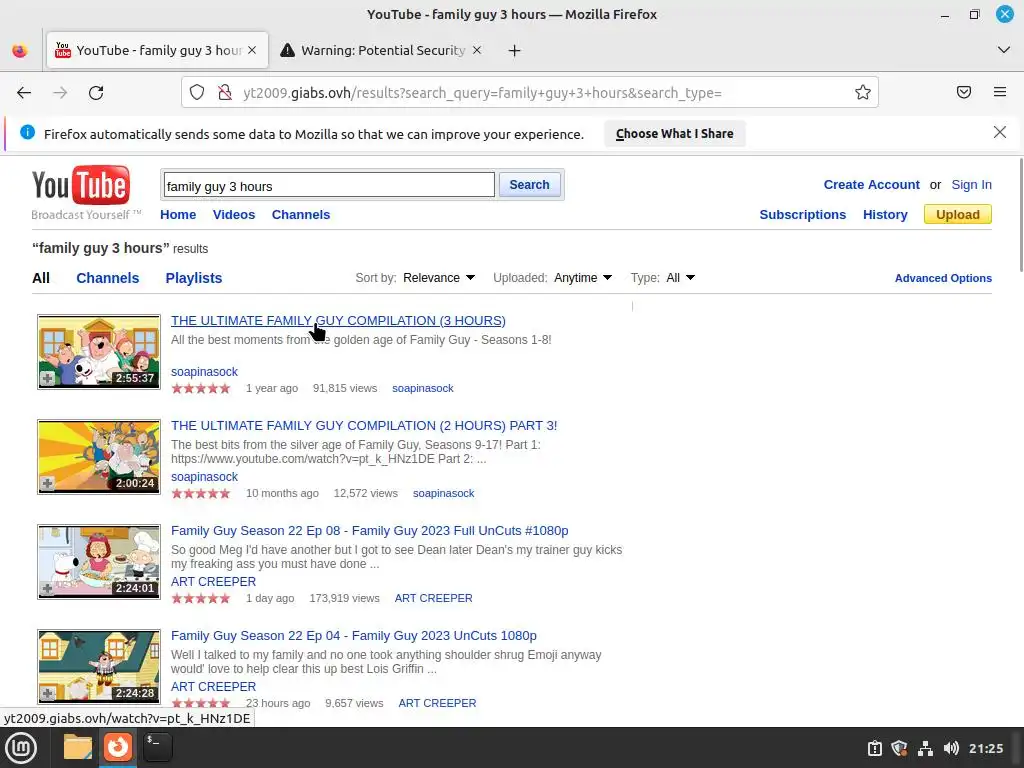This screenshot has height=768, width=1024.
Task: Close the Warning Potential Security tab
Action: coord(477,50)
